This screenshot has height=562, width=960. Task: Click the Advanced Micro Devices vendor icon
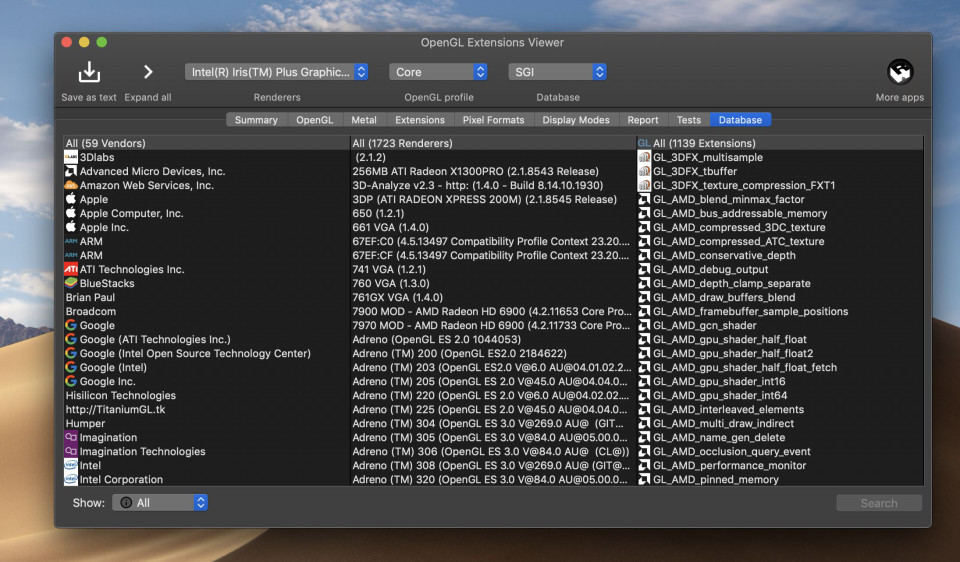(71, 171)
